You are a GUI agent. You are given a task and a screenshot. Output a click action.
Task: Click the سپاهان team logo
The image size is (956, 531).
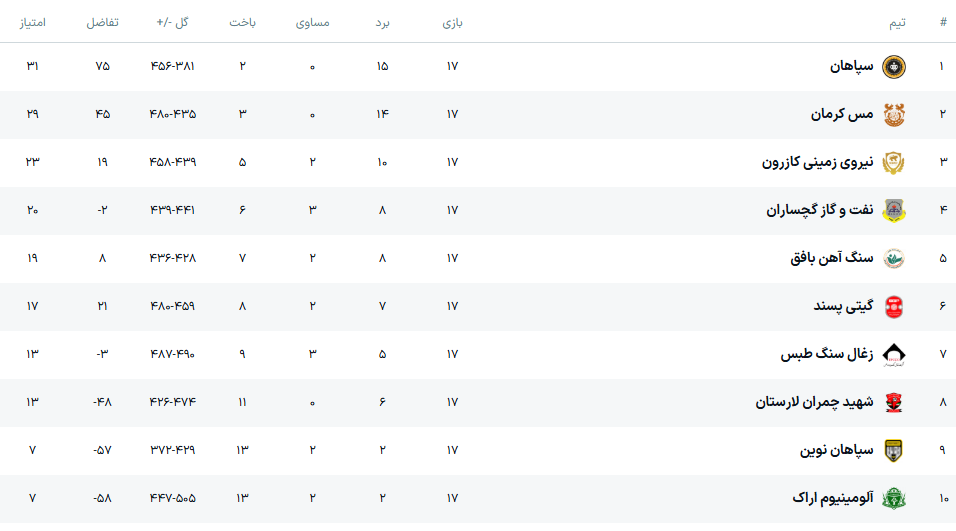(x=893, y=67)
